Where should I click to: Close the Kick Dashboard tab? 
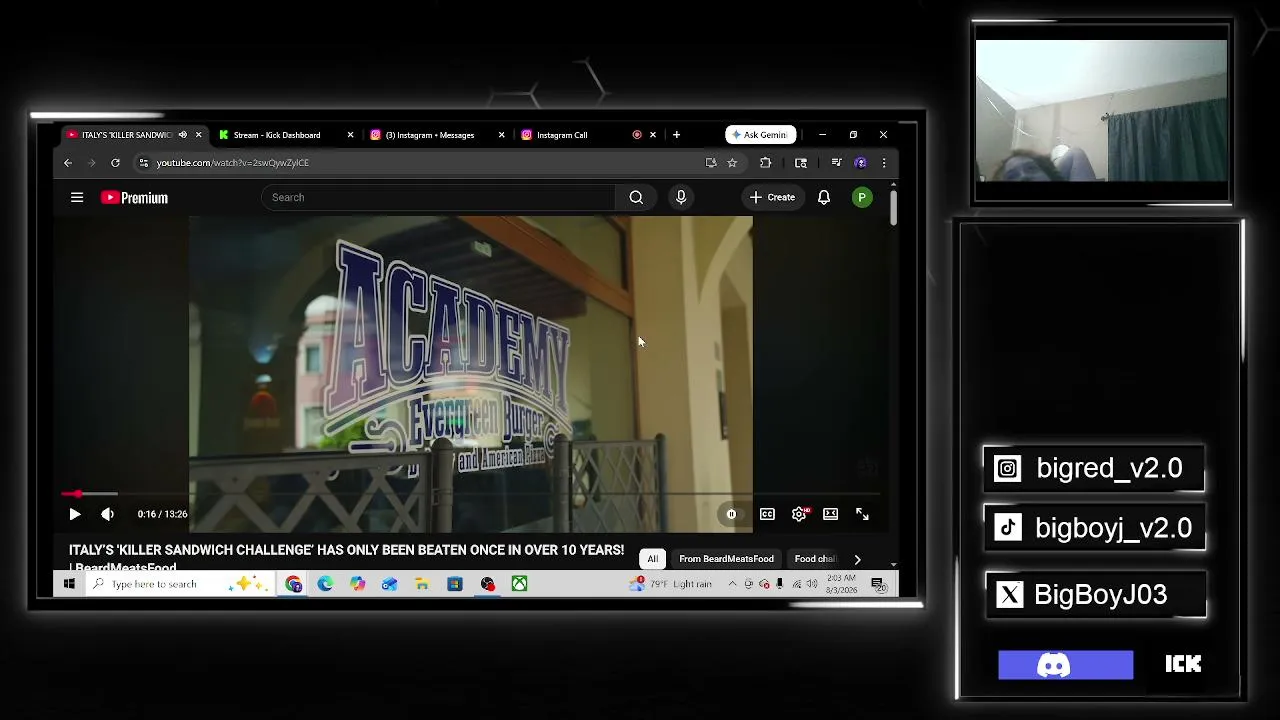click(x=350, y=135)
